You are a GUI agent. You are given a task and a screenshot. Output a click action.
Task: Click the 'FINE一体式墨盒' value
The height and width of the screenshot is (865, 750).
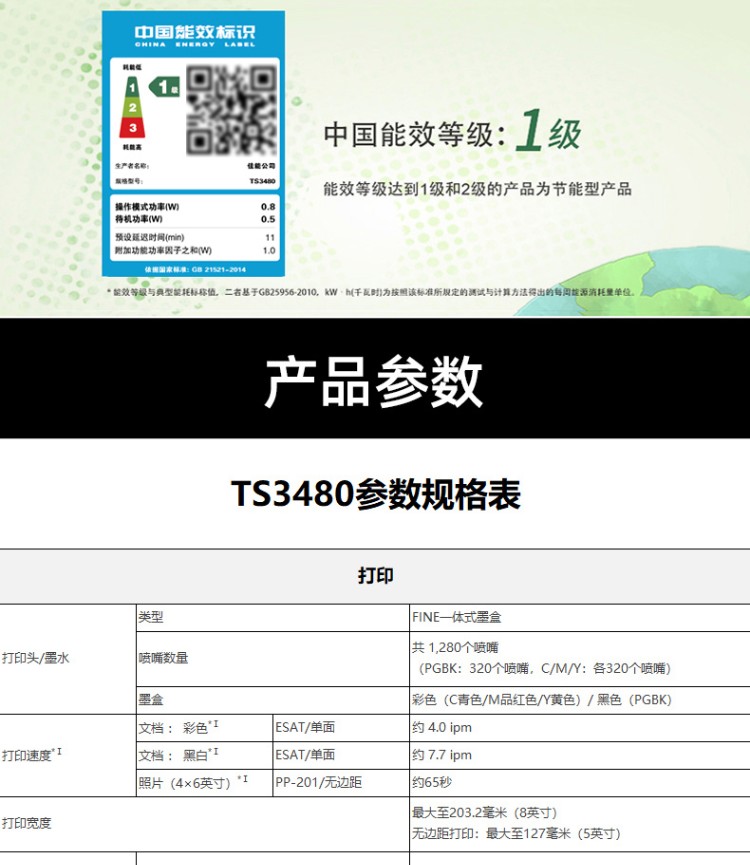(457, 617)
